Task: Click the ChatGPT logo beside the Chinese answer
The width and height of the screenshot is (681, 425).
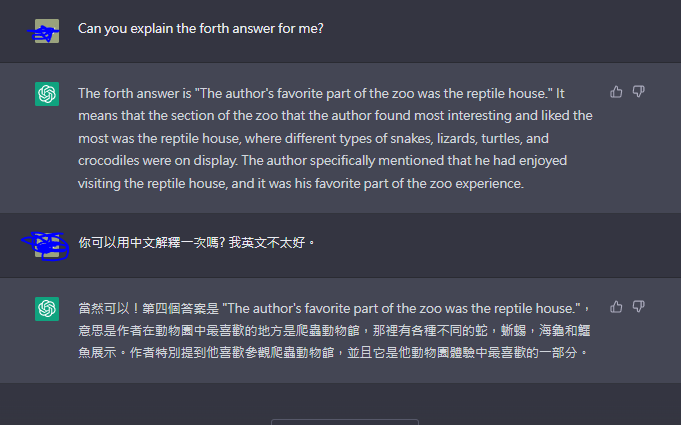Action: 46,308
